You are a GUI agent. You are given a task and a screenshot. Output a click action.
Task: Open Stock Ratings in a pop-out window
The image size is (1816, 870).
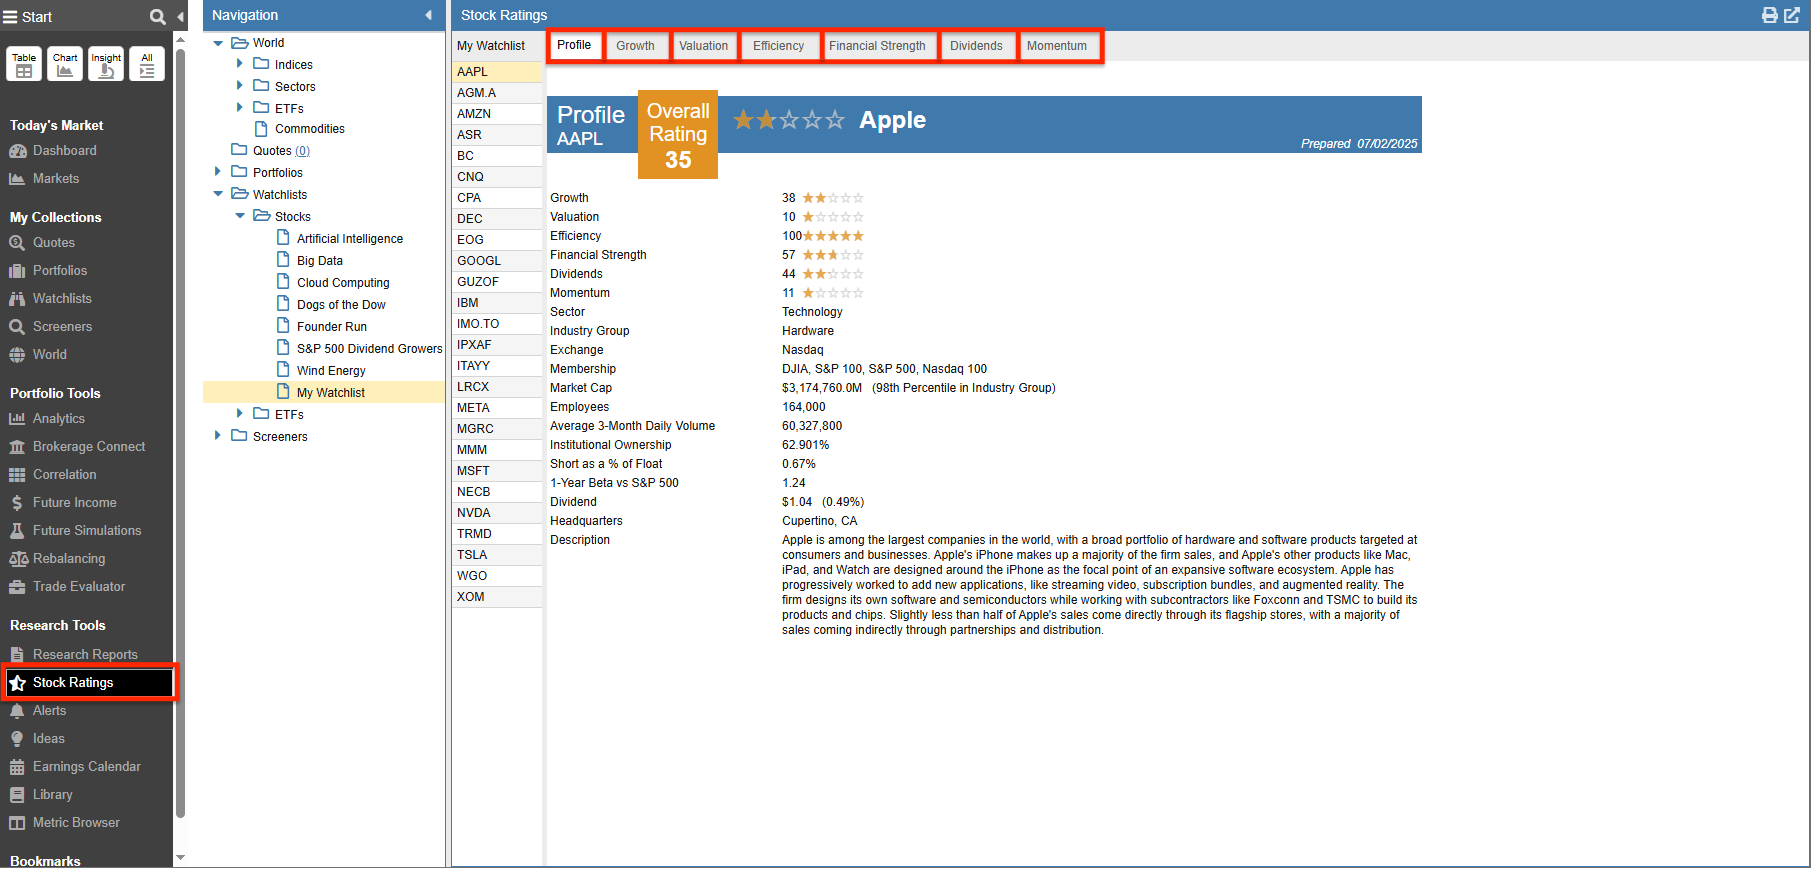tap(1792, 15)
